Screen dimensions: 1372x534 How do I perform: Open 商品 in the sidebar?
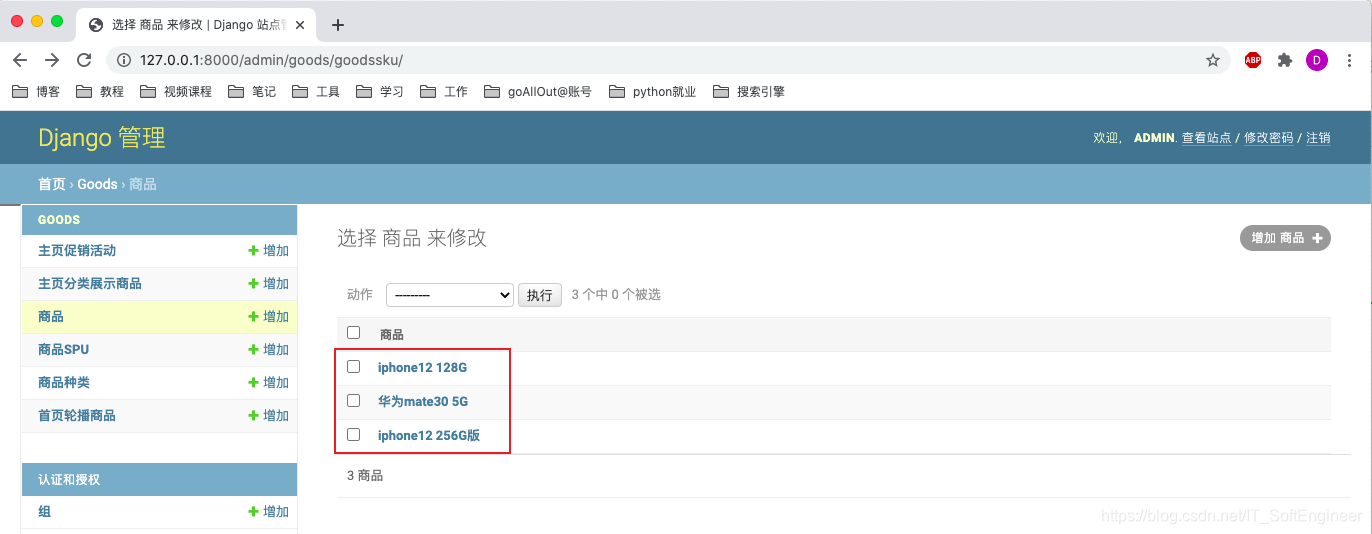pos(51,317)
